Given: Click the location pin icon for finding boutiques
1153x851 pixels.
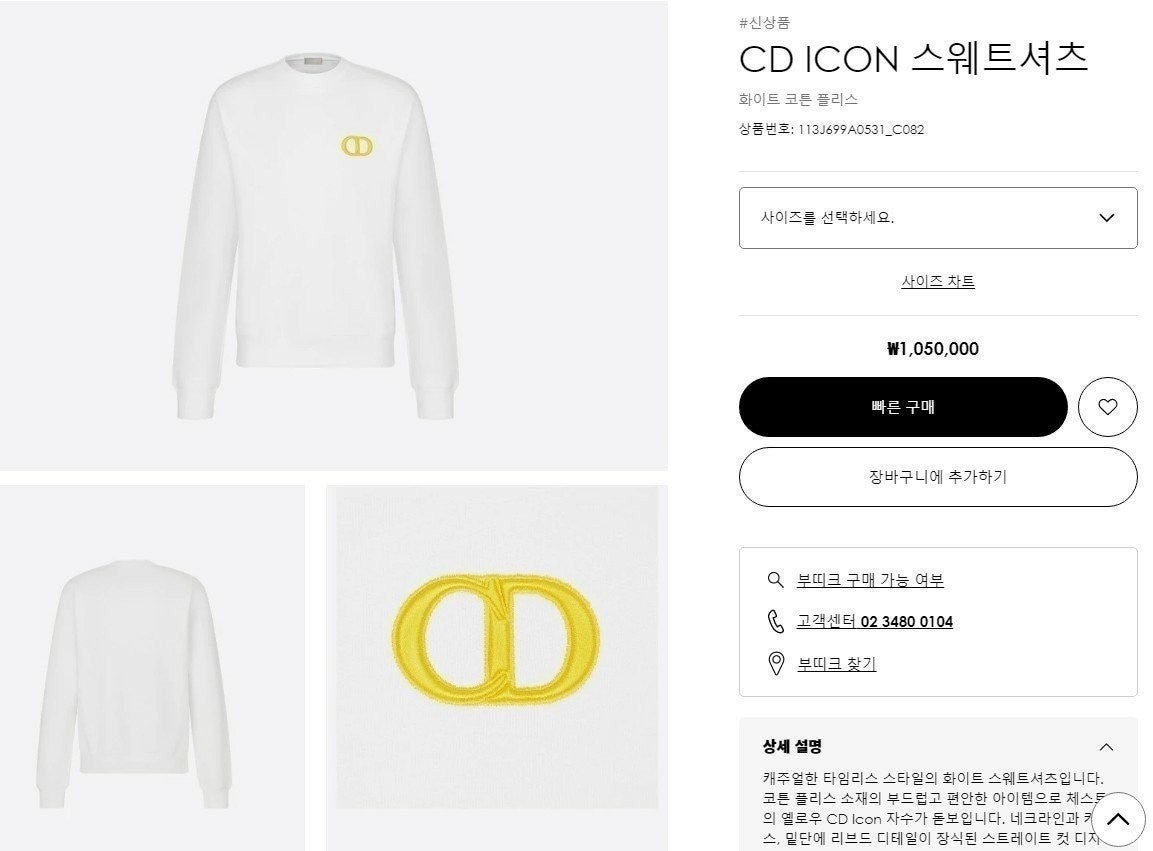Looking at the screenshot, I should click(776, 663).
